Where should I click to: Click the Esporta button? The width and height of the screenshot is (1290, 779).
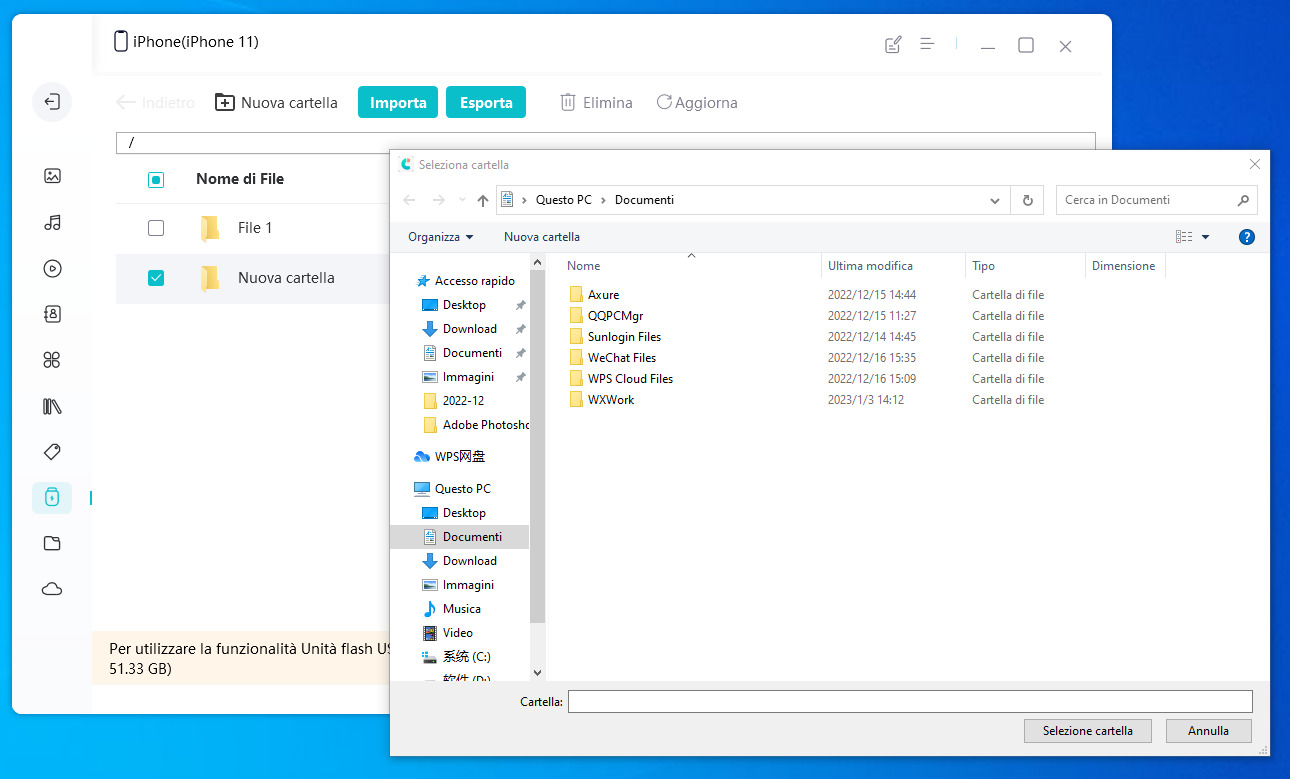[486, 102]
